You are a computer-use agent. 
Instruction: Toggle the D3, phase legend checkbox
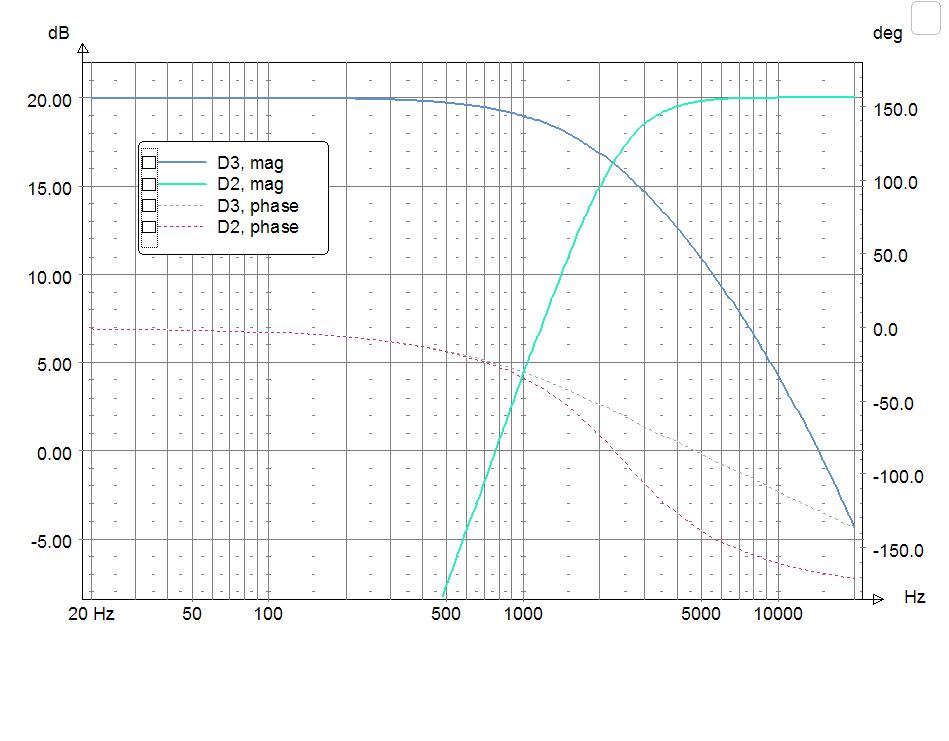pyautogui.click(x=149, y=205)
